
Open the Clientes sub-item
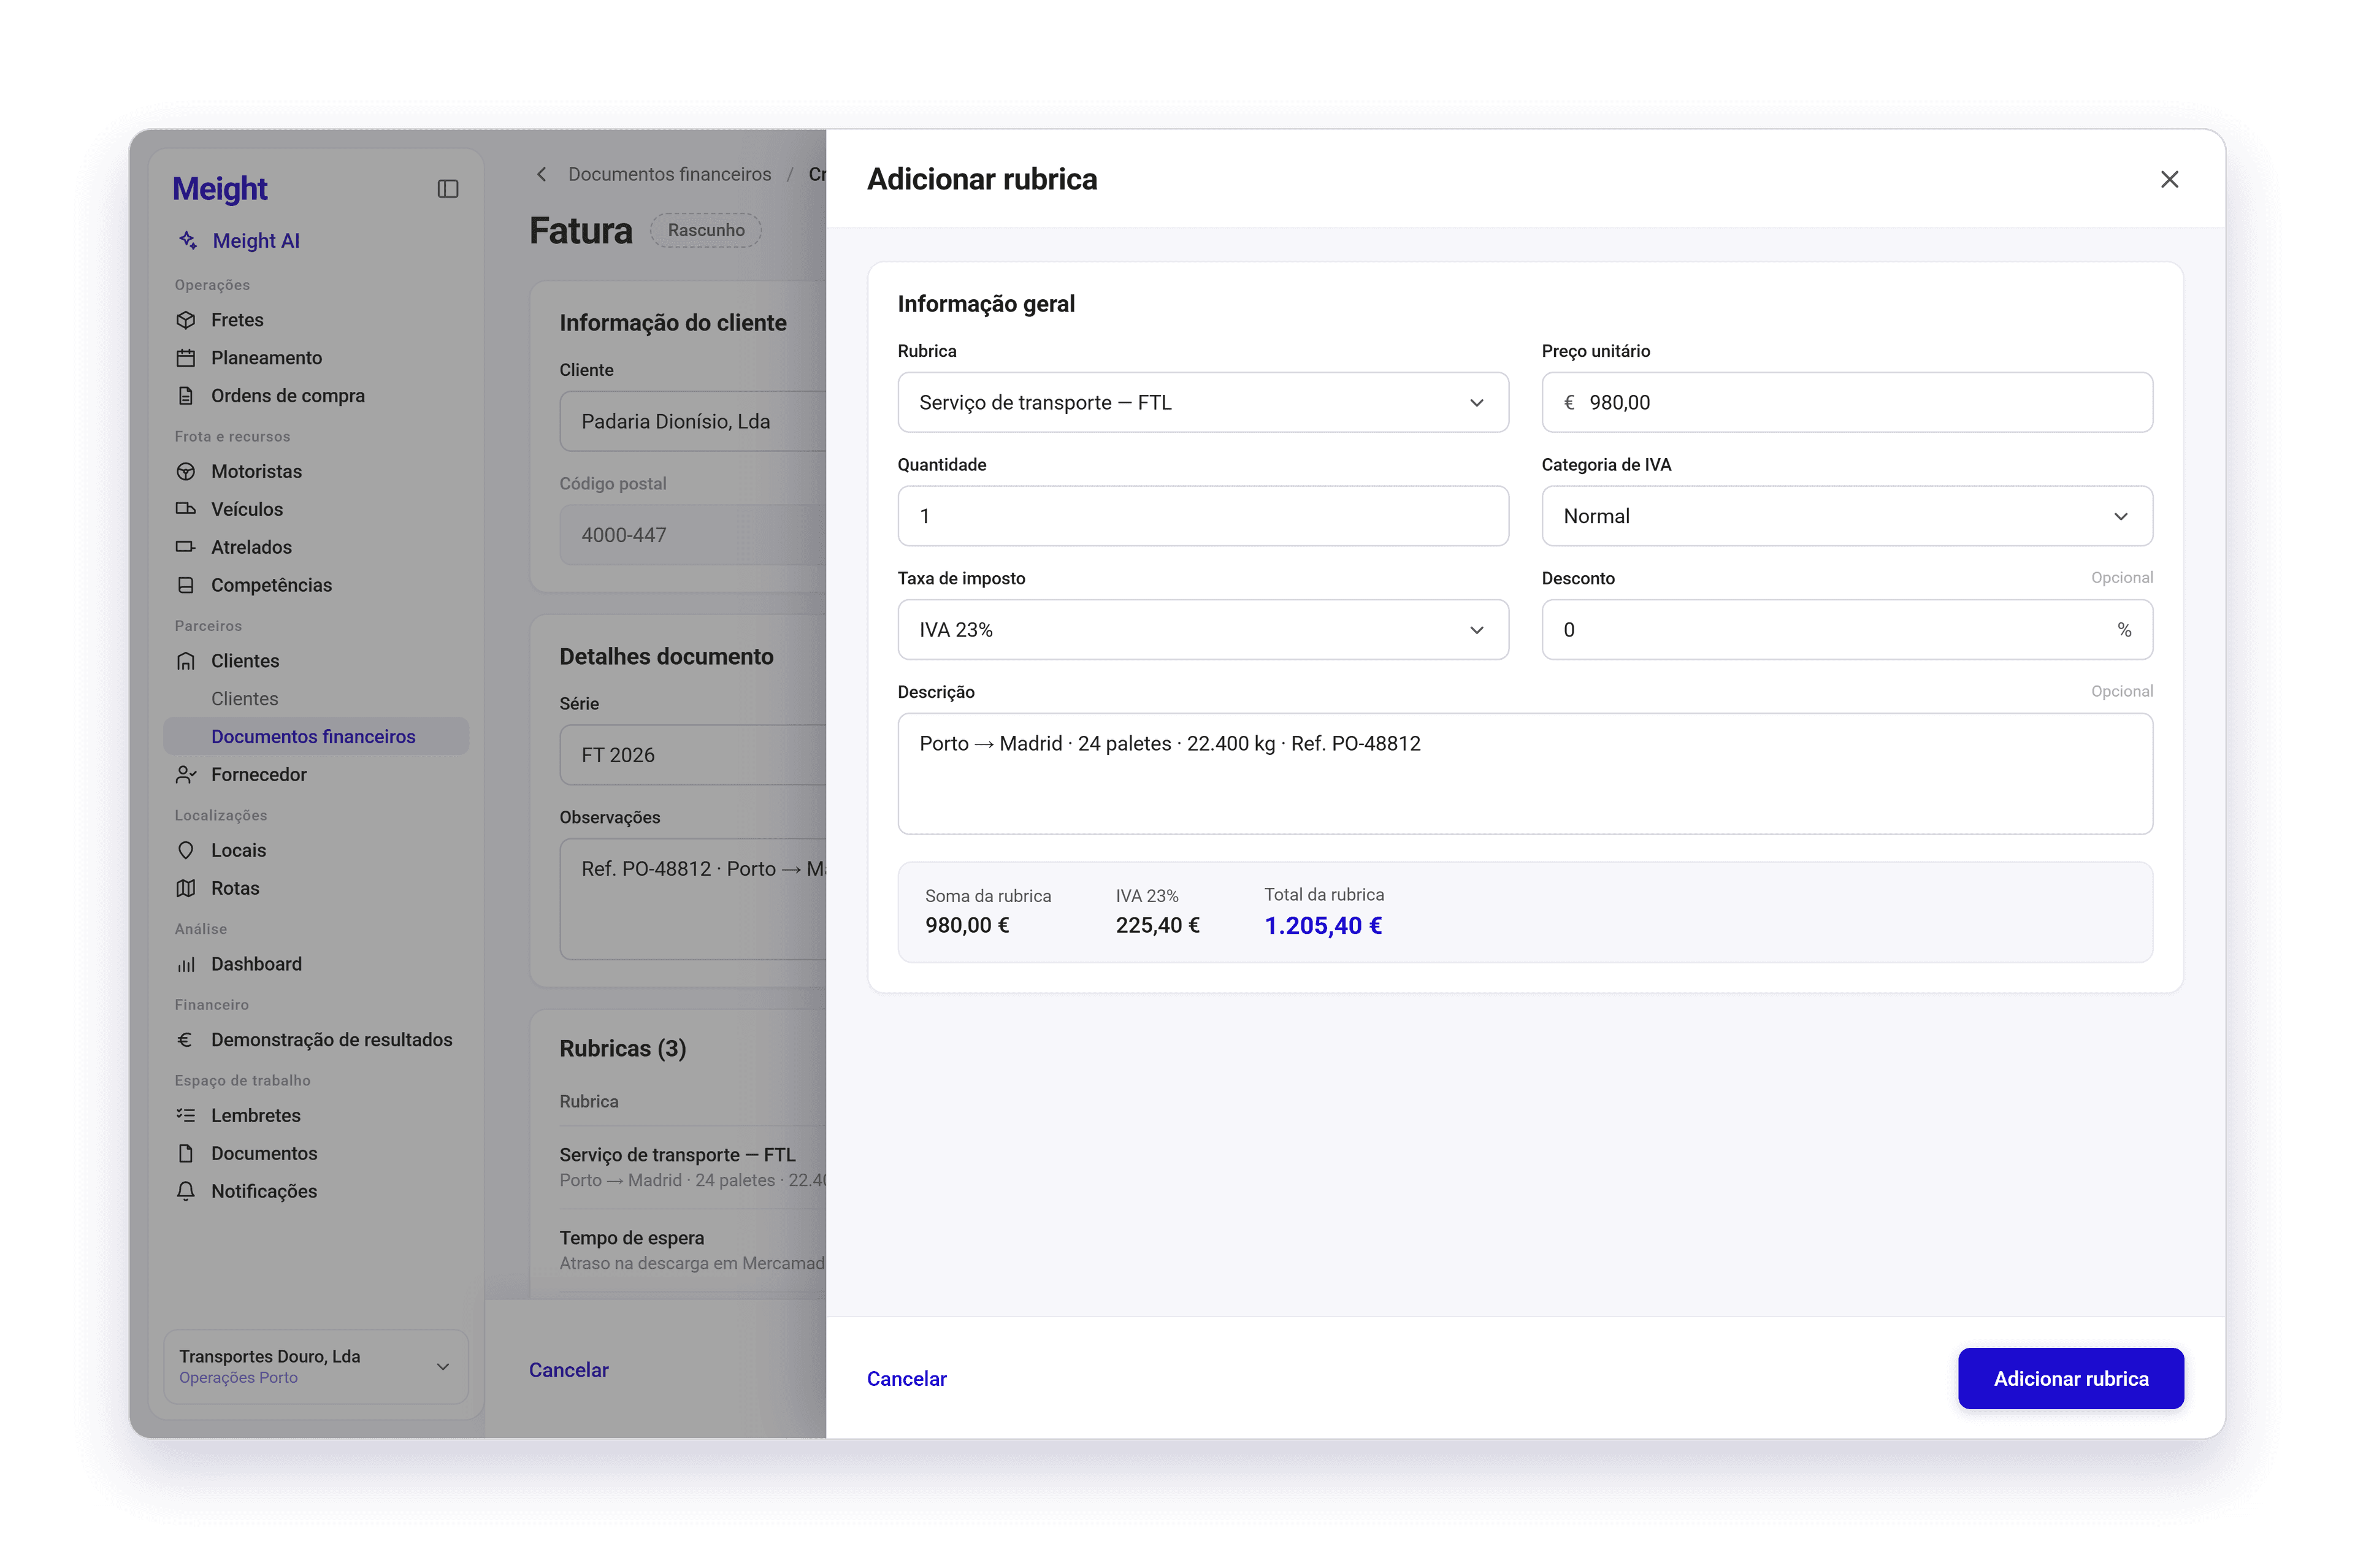point(245,699)
